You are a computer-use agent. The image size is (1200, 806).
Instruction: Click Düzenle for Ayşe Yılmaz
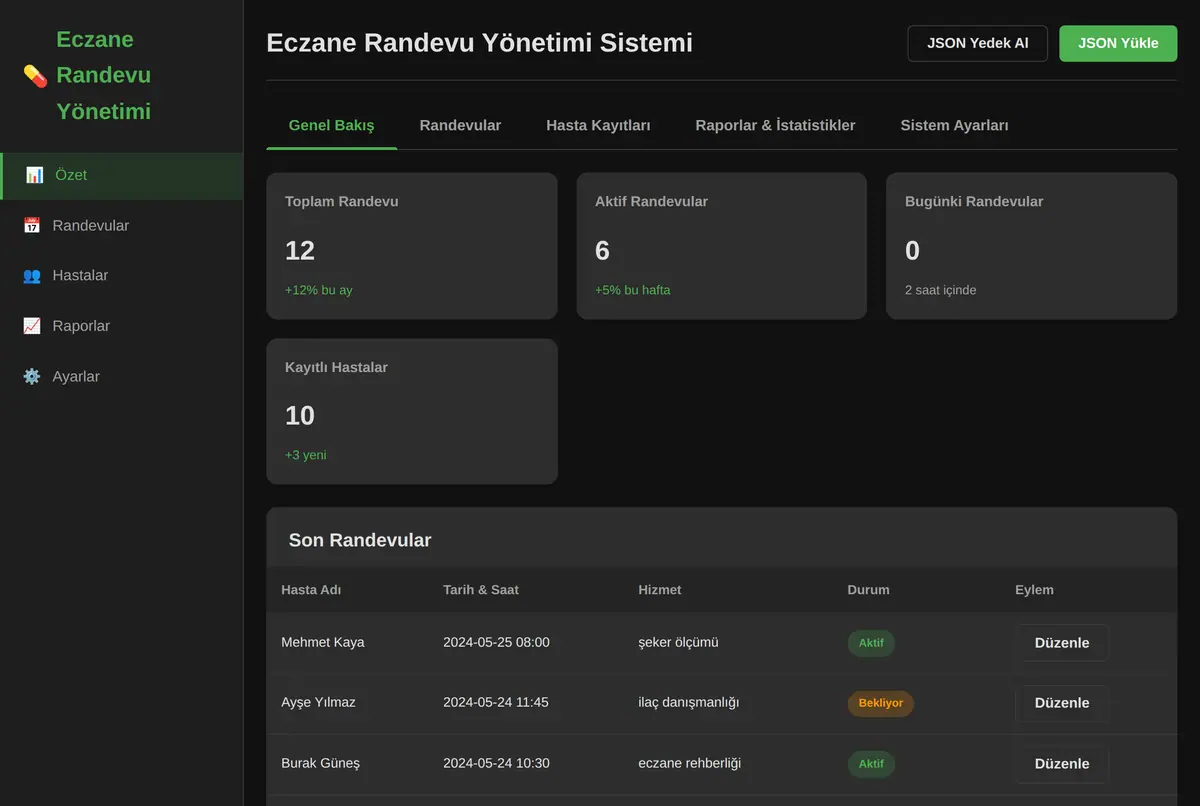(1062, 703)
